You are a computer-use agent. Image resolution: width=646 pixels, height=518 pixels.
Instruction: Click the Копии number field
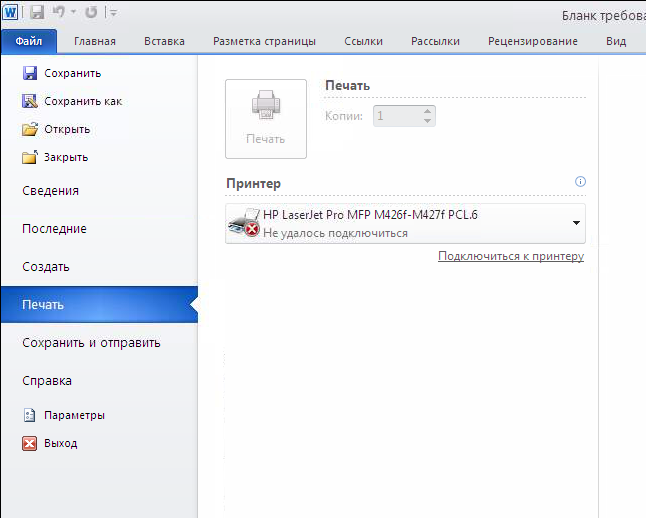coord(397,116)
